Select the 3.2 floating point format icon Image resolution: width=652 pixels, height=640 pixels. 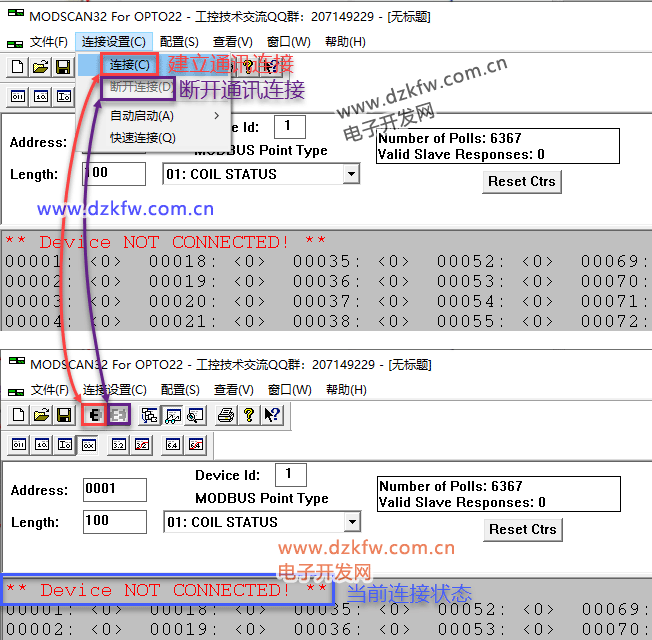119,444
